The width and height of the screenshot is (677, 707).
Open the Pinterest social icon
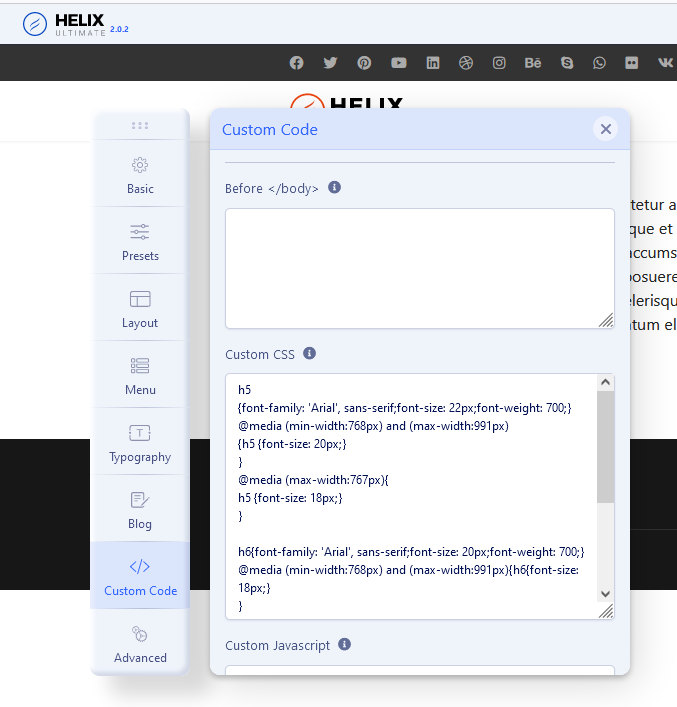(364, 63)
